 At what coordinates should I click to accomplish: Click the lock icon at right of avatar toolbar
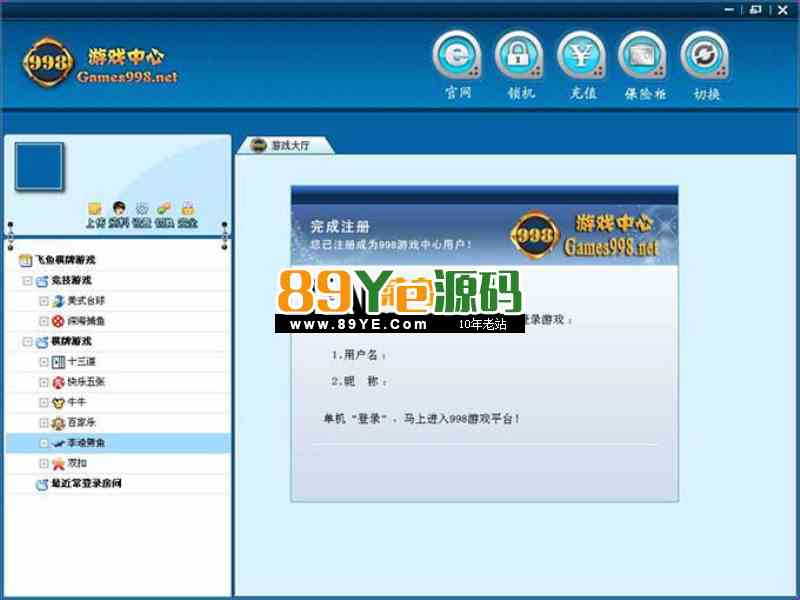click(187, 208)
